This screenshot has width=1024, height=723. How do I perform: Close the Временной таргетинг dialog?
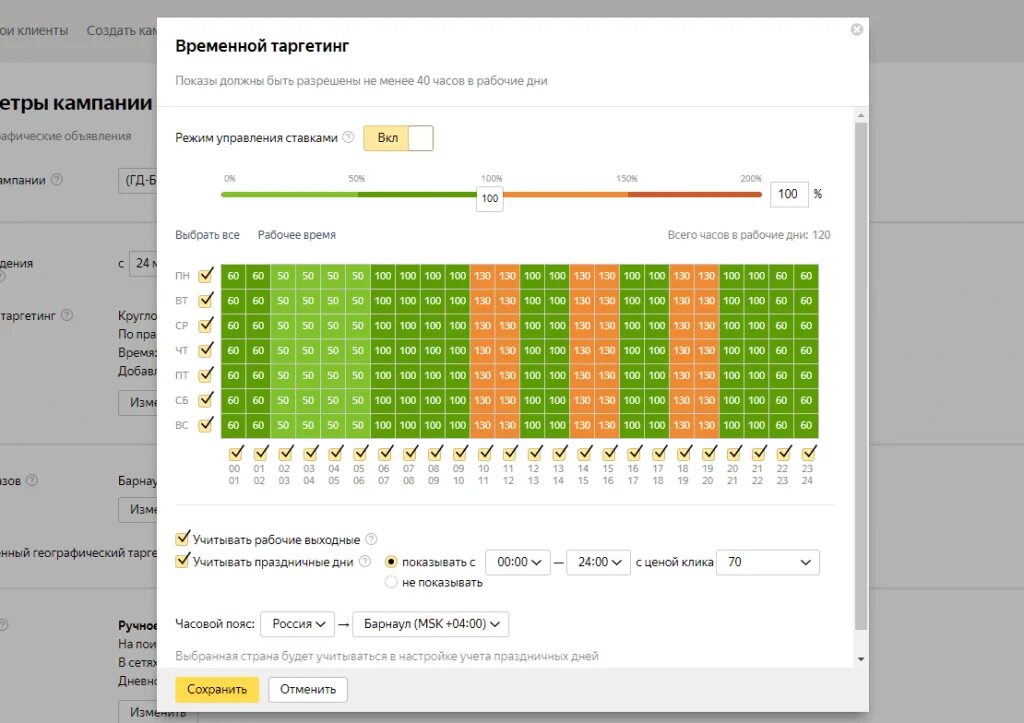pos(857,29)
